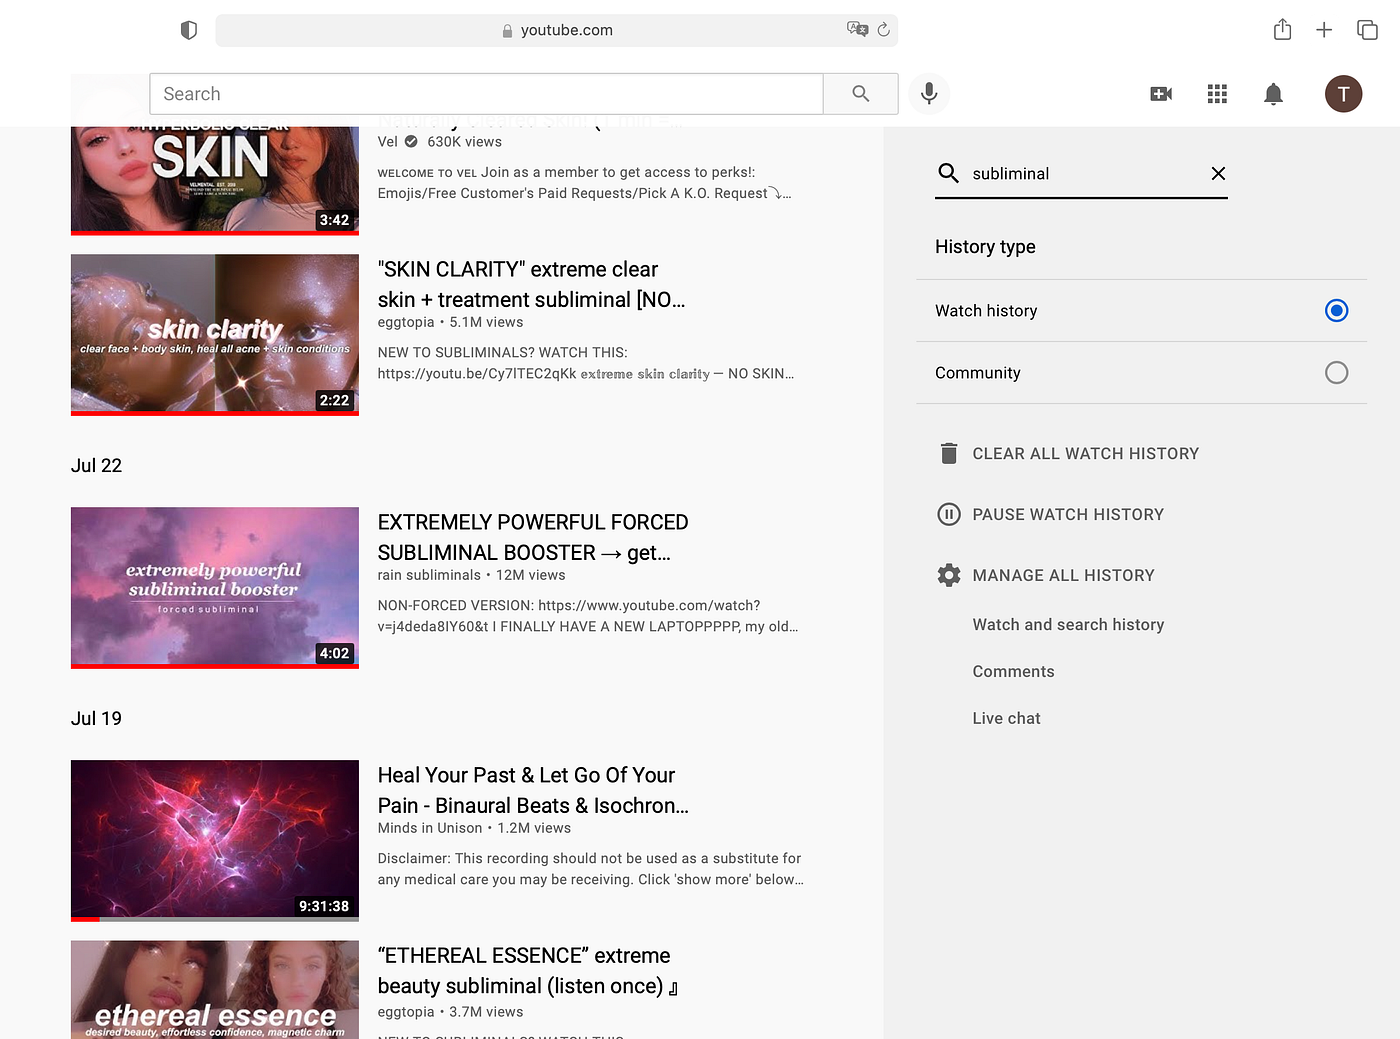
Task: Open the tab overview in Safari
Action: (1366, 29)
